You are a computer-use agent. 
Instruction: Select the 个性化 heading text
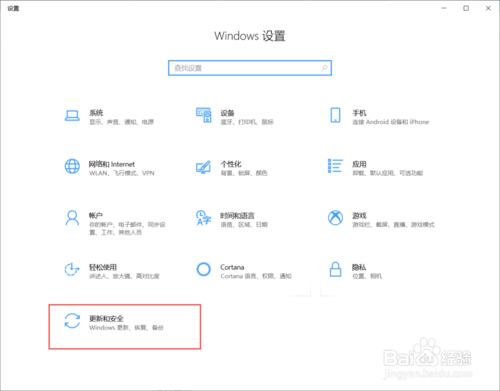231,164
